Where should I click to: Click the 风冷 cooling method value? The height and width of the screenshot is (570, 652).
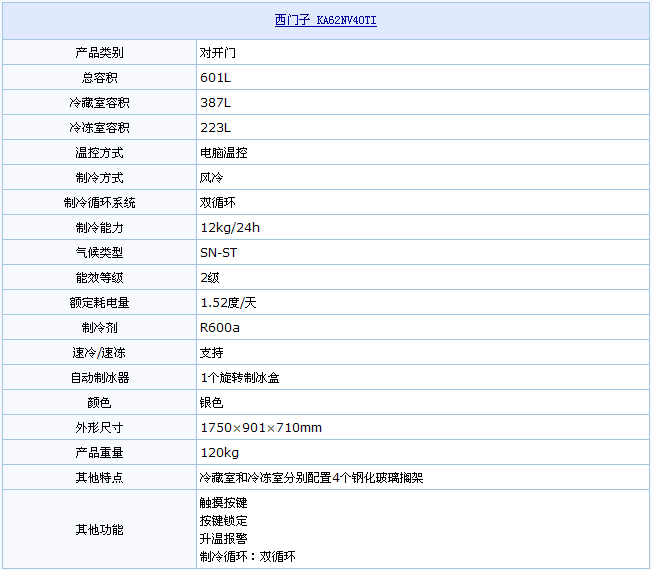[212, 178]
